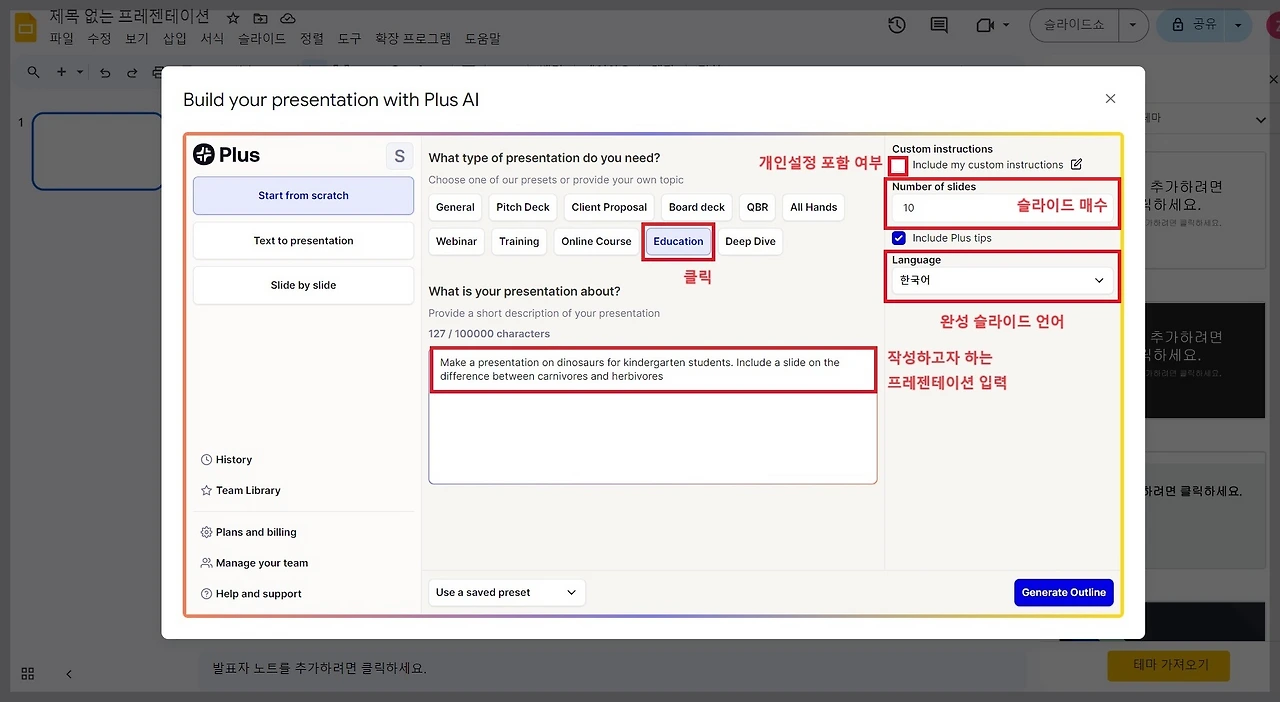Open the 도움말 menu

[483, 39]
